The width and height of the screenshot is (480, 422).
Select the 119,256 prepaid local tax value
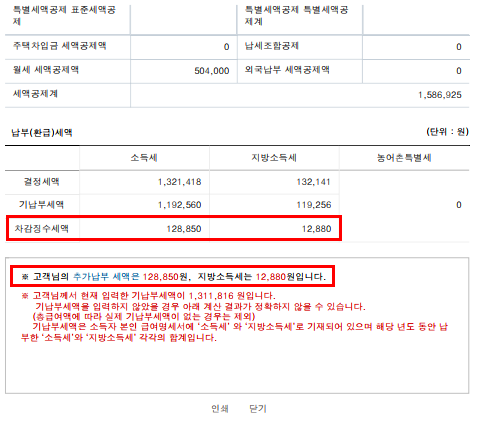pos(314,205)
